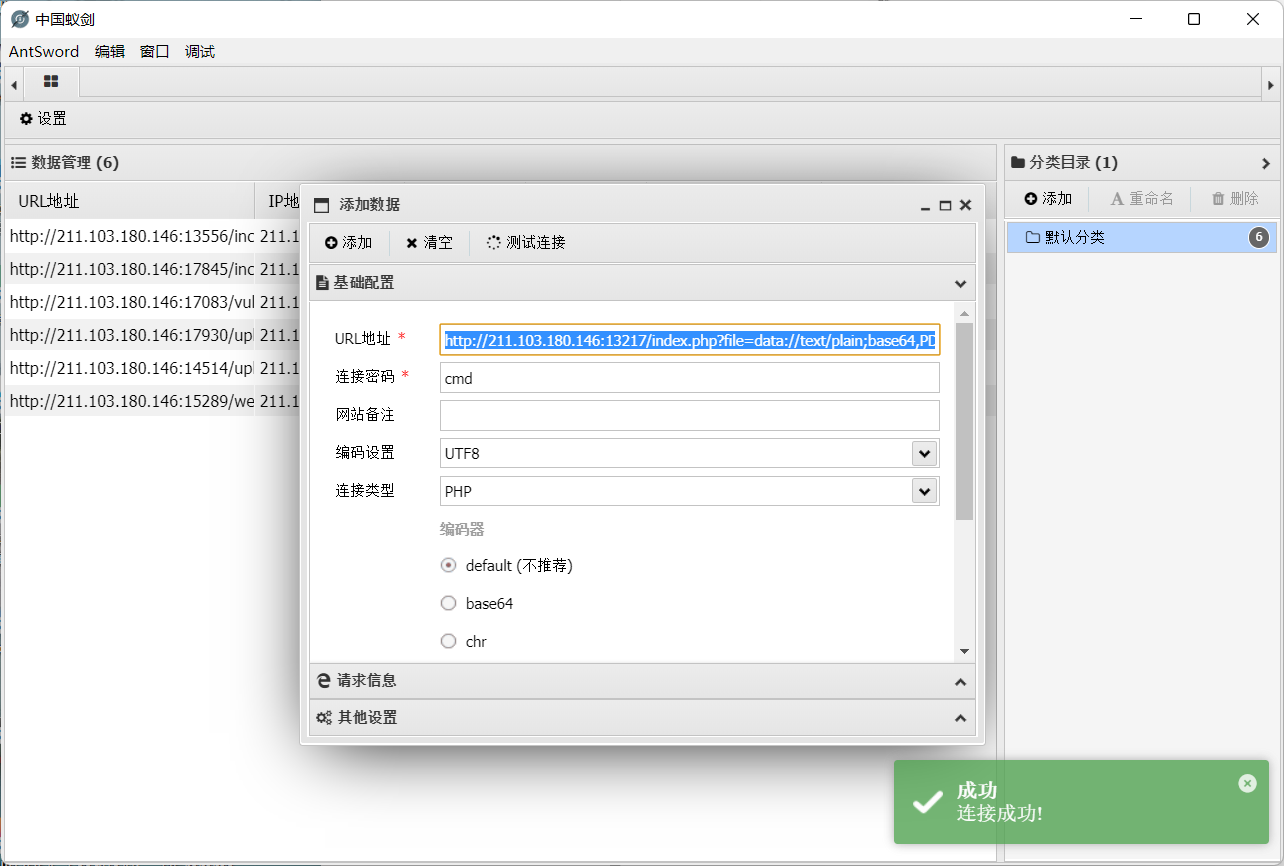Close the 添加数据 dialog

coord(965,205)
